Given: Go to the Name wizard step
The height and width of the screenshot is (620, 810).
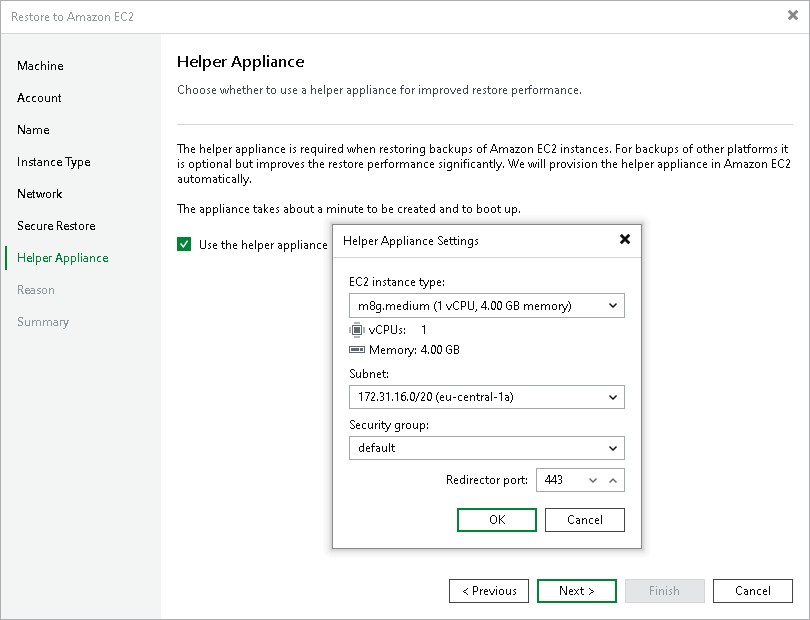Looking at the screenshot, I should tap(33, 130).
